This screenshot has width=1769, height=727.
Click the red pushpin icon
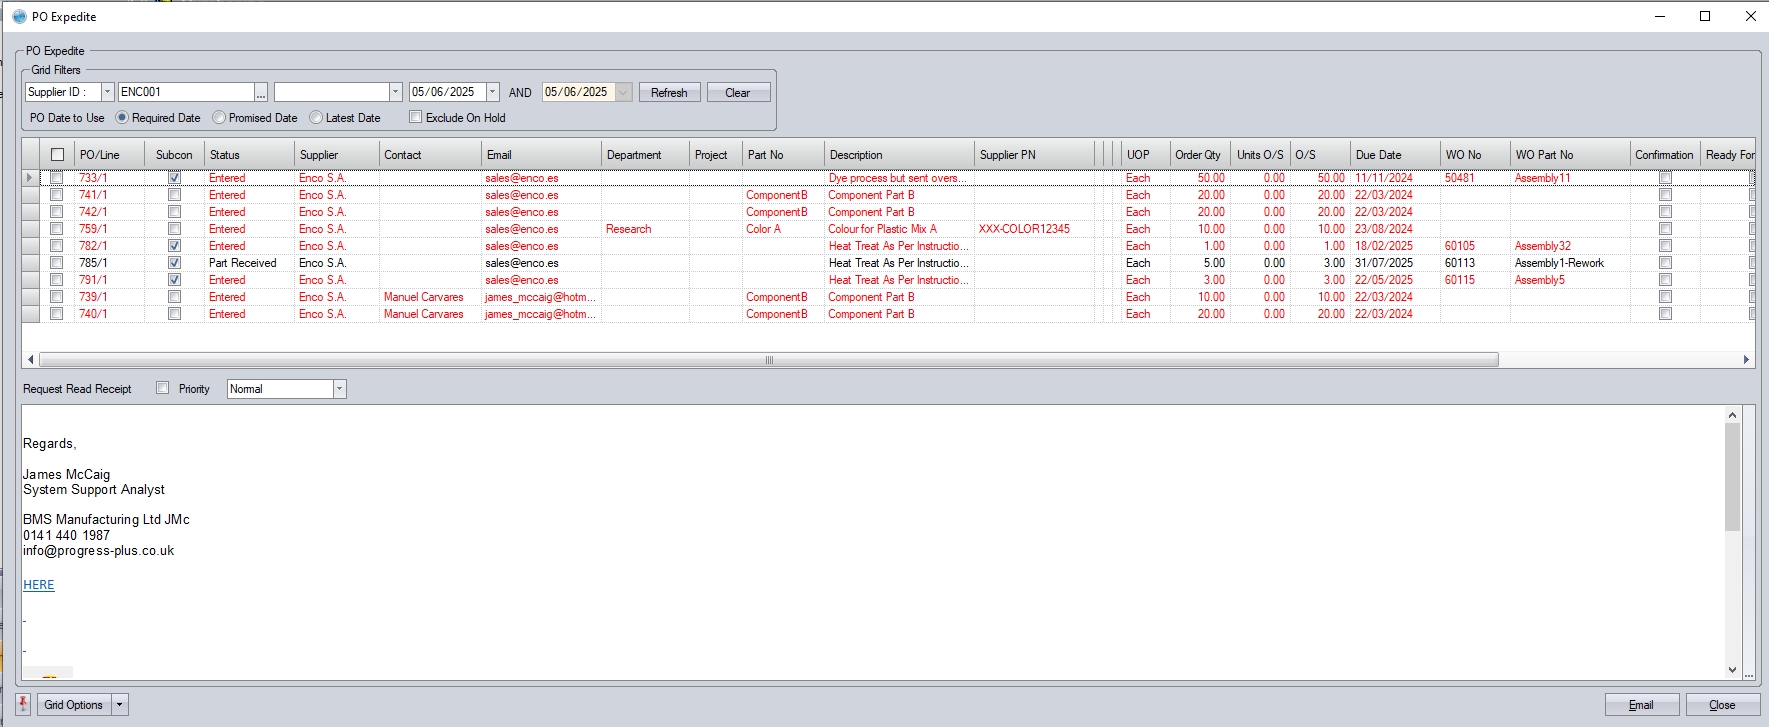point(23,705)
